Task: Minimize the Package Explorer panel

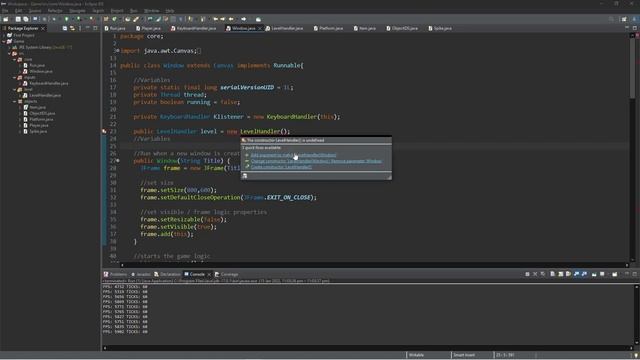Action: tap(87, 28)
